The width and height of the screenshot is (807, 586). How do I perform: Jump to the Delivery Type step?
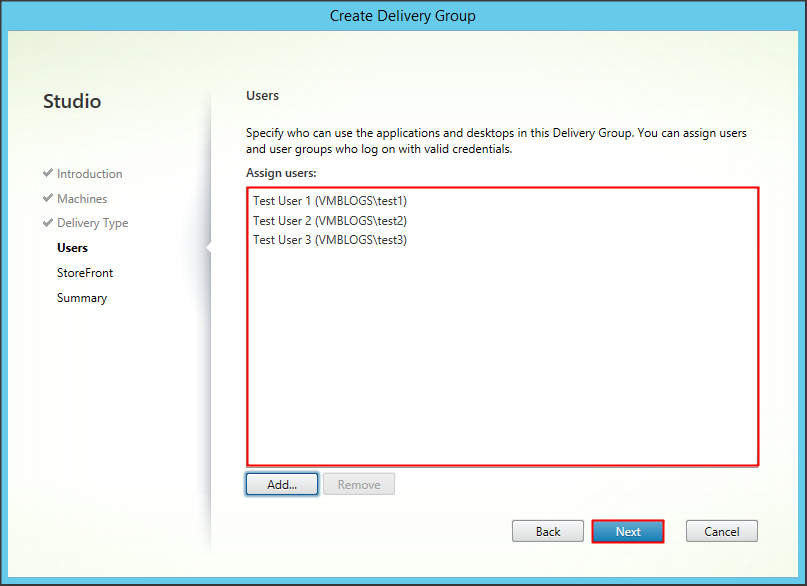[x=92, y=223]
